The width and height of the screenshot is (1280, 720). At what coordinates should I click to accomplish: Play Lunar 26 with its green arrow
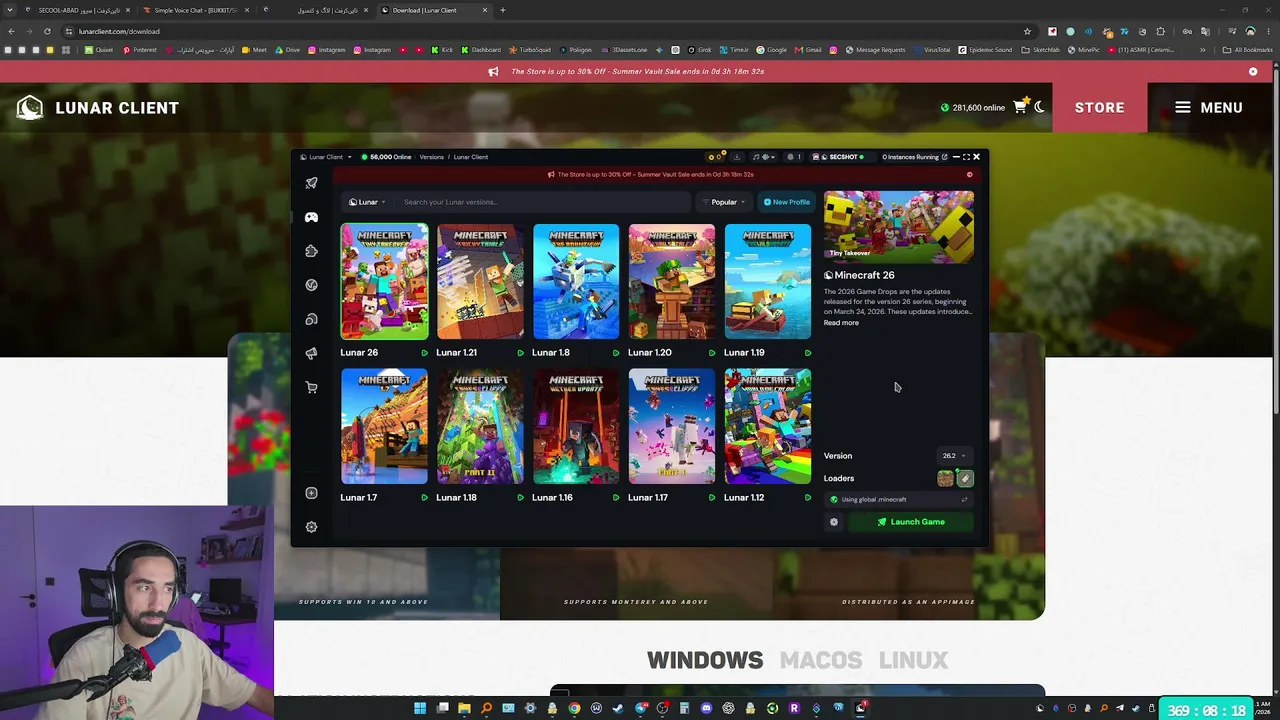tap(424, 353)
